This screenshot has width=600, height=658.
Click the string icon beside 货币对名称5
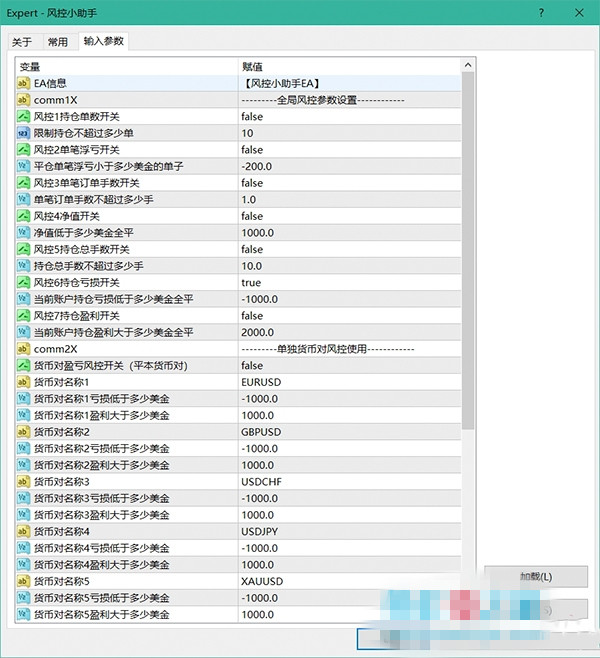[x=24, y=581]
